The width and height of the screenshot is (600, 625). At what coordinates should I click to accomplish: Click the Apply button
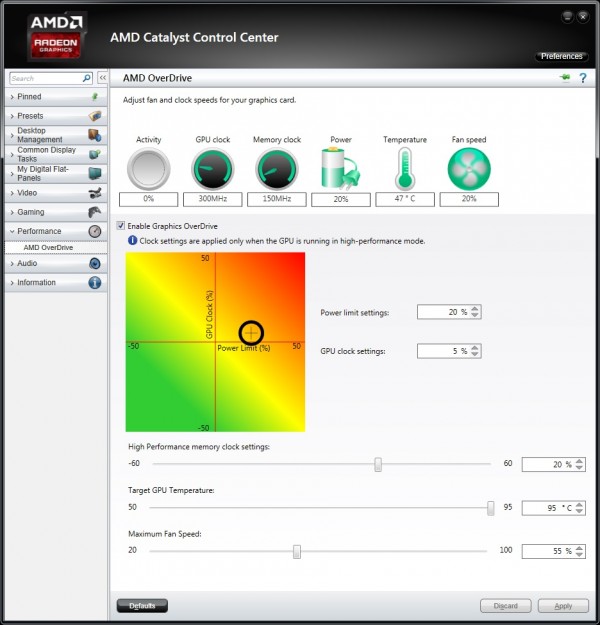point(563,606)
